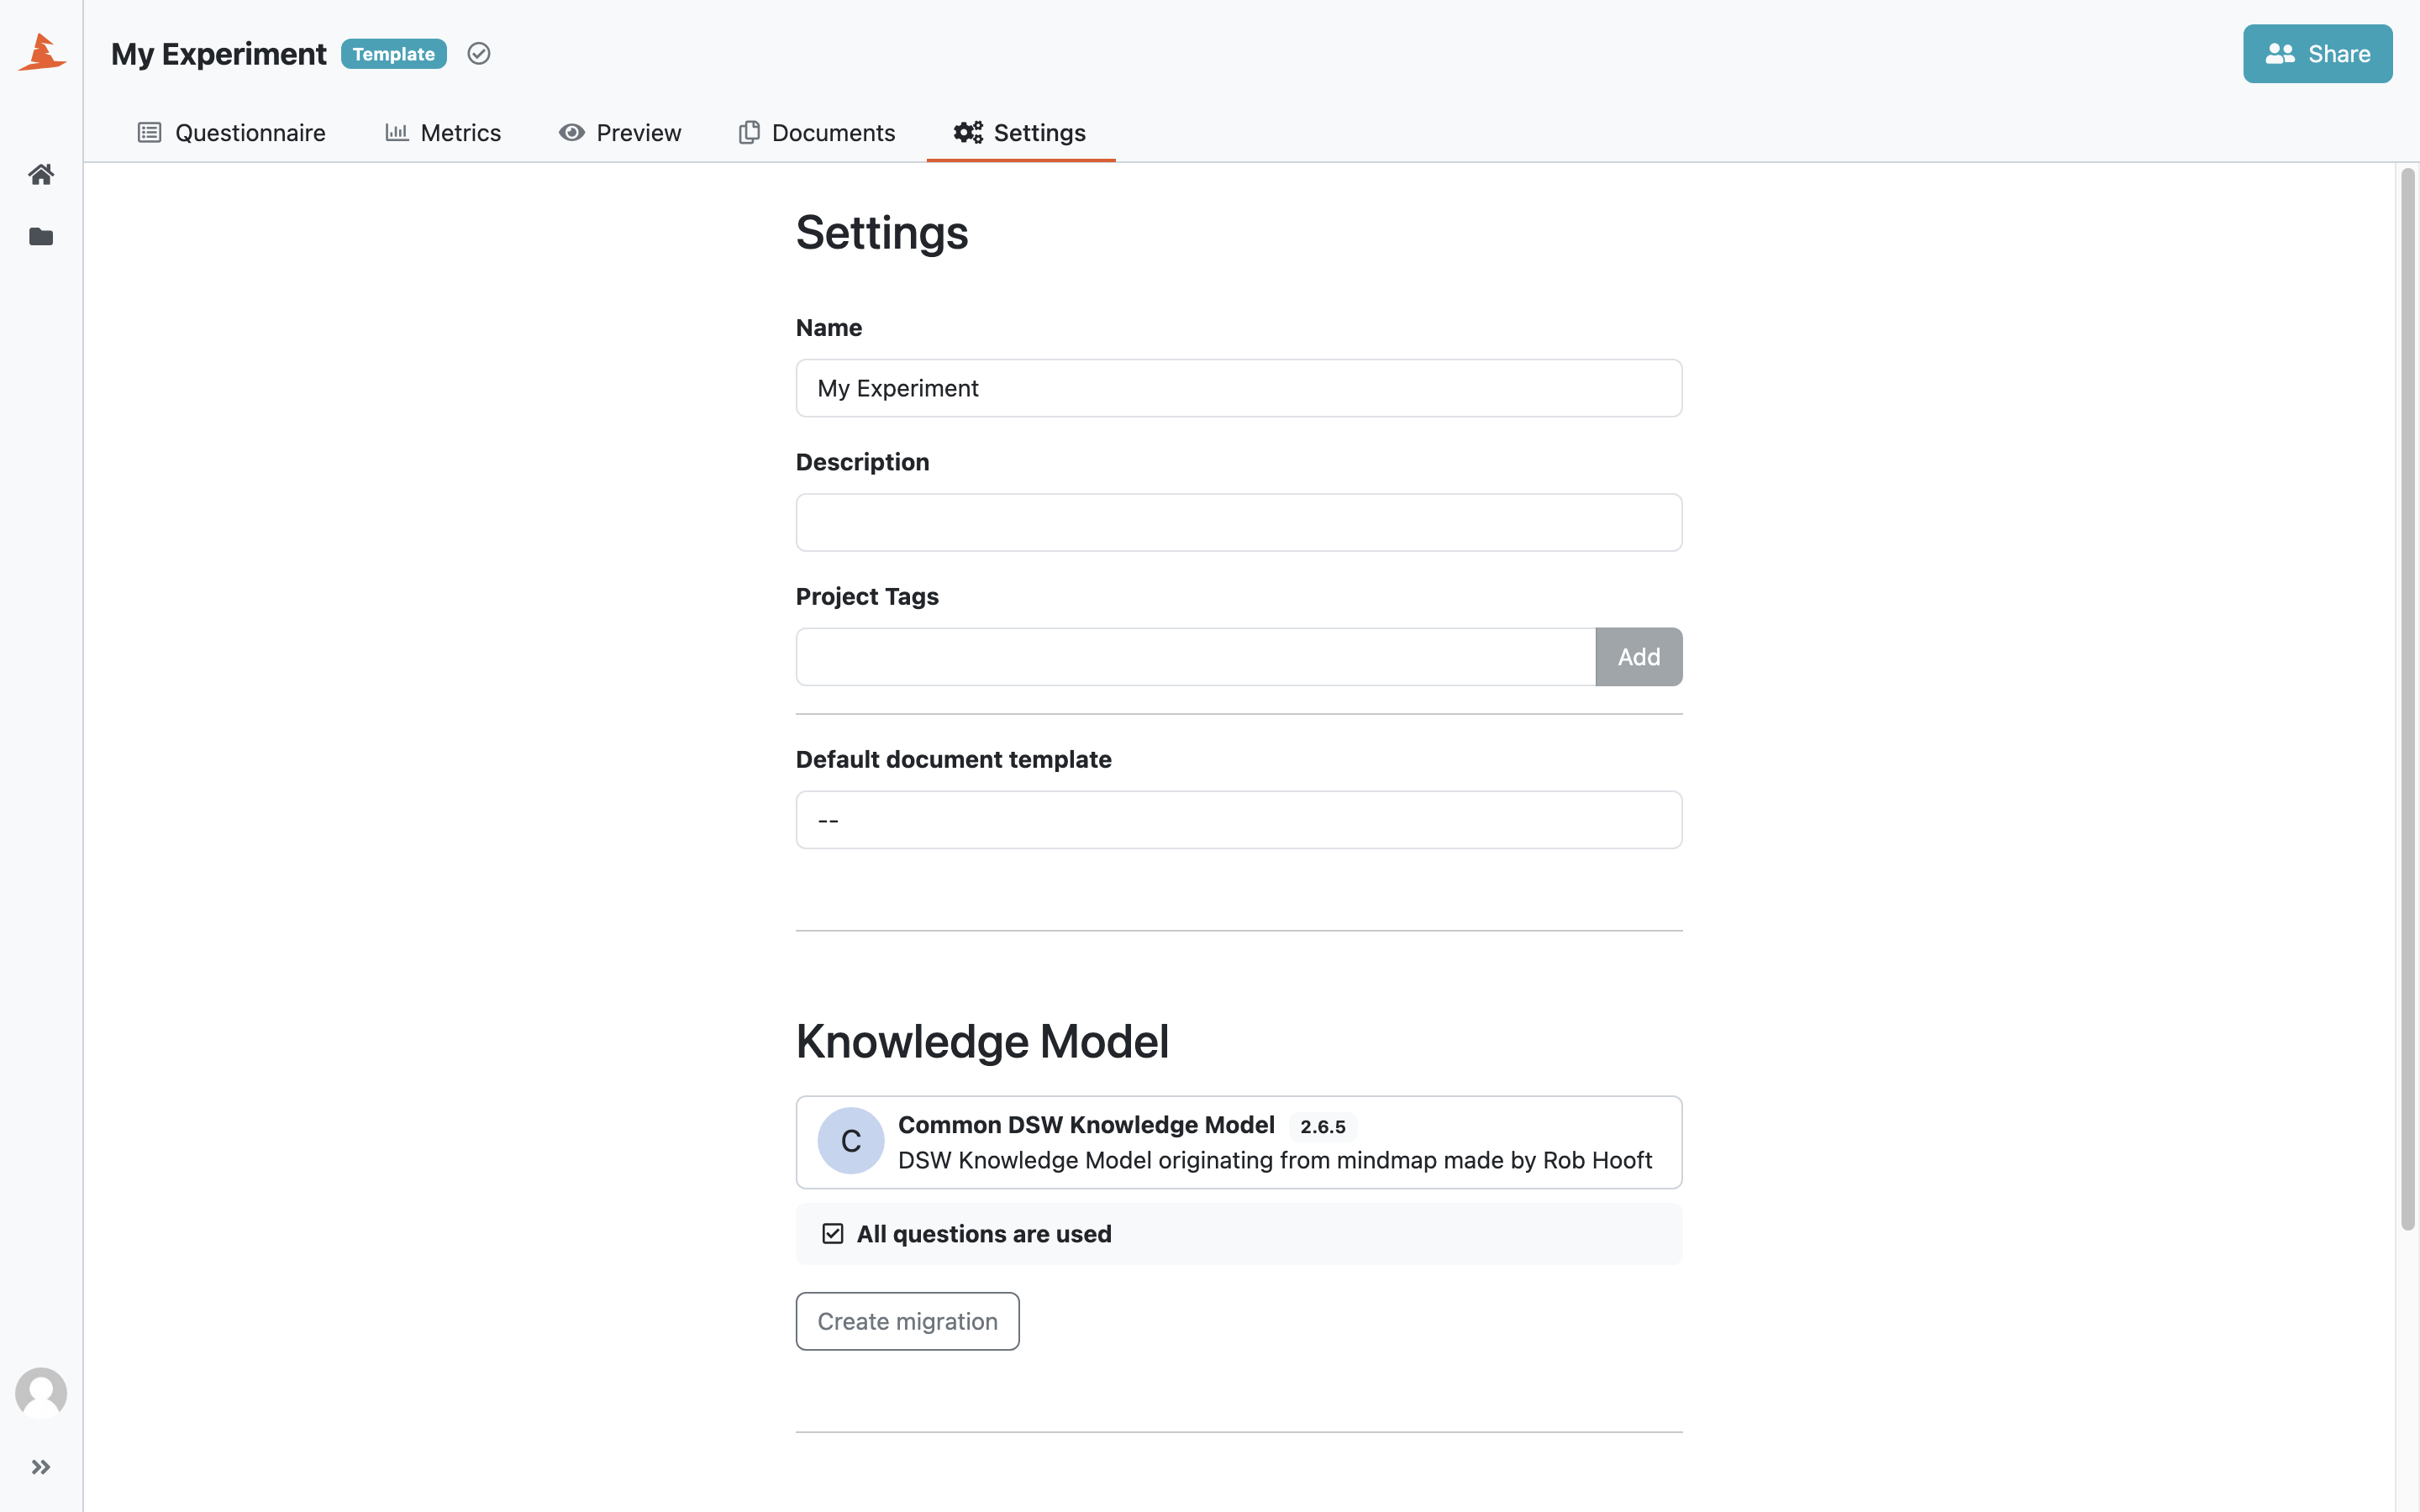Click the Template badge next to title

coord(394,54)
